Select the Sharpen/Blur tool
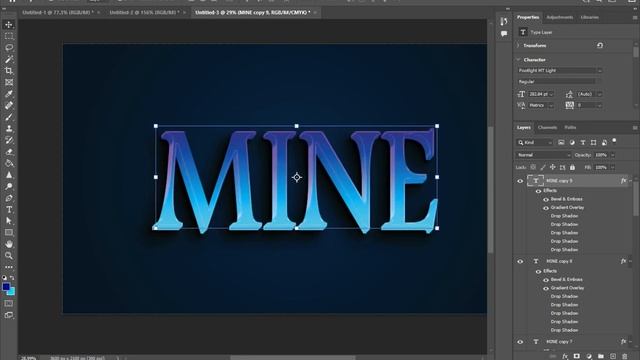640x360 pixels. point(9,175)
